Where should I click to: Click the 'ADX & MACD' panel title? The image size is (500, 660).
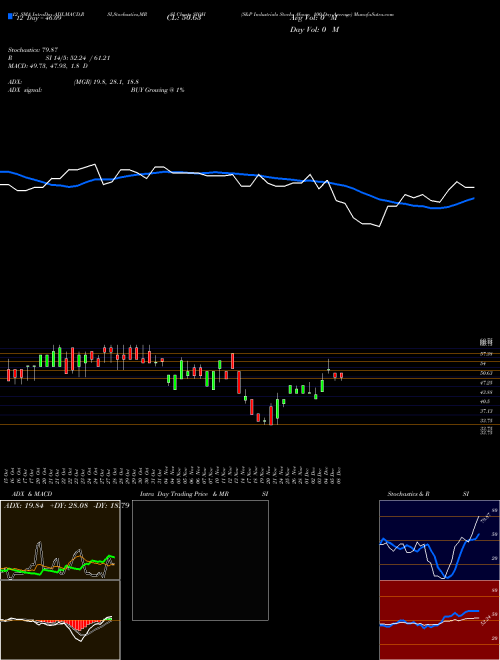pyautogui.click(x=32, y=494)
